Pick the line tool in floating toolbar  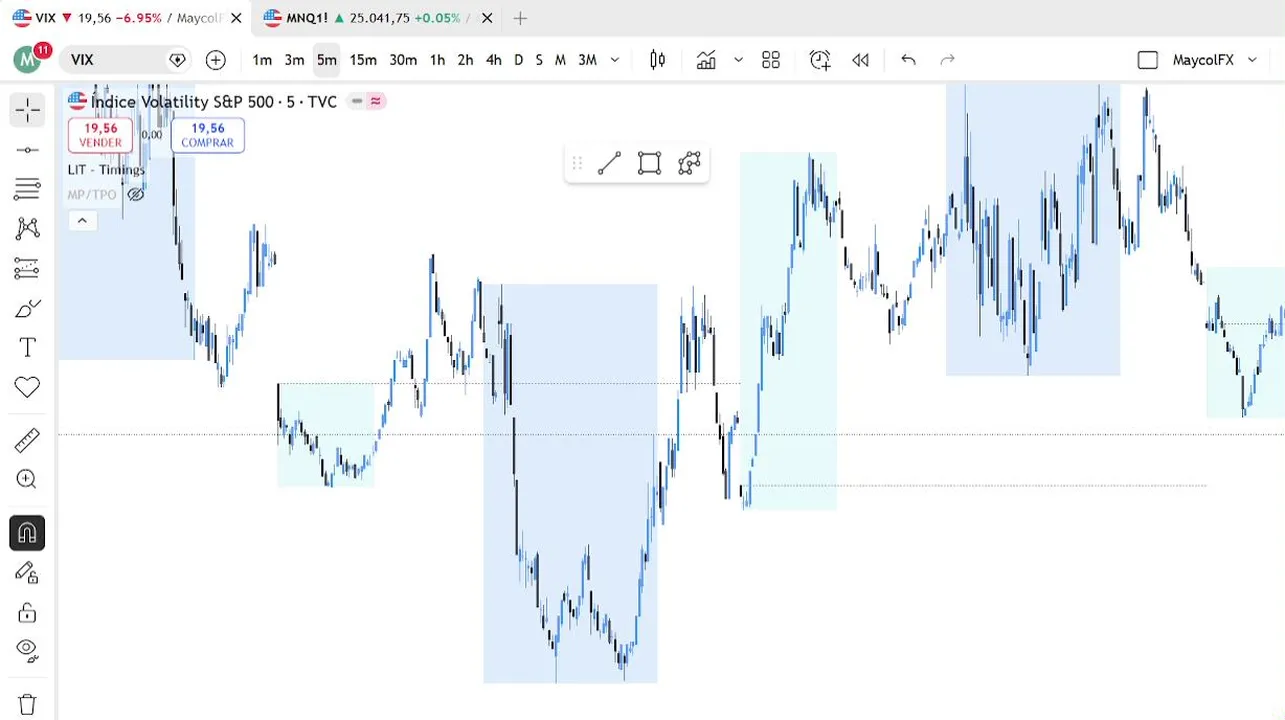(x=609, y=163)
